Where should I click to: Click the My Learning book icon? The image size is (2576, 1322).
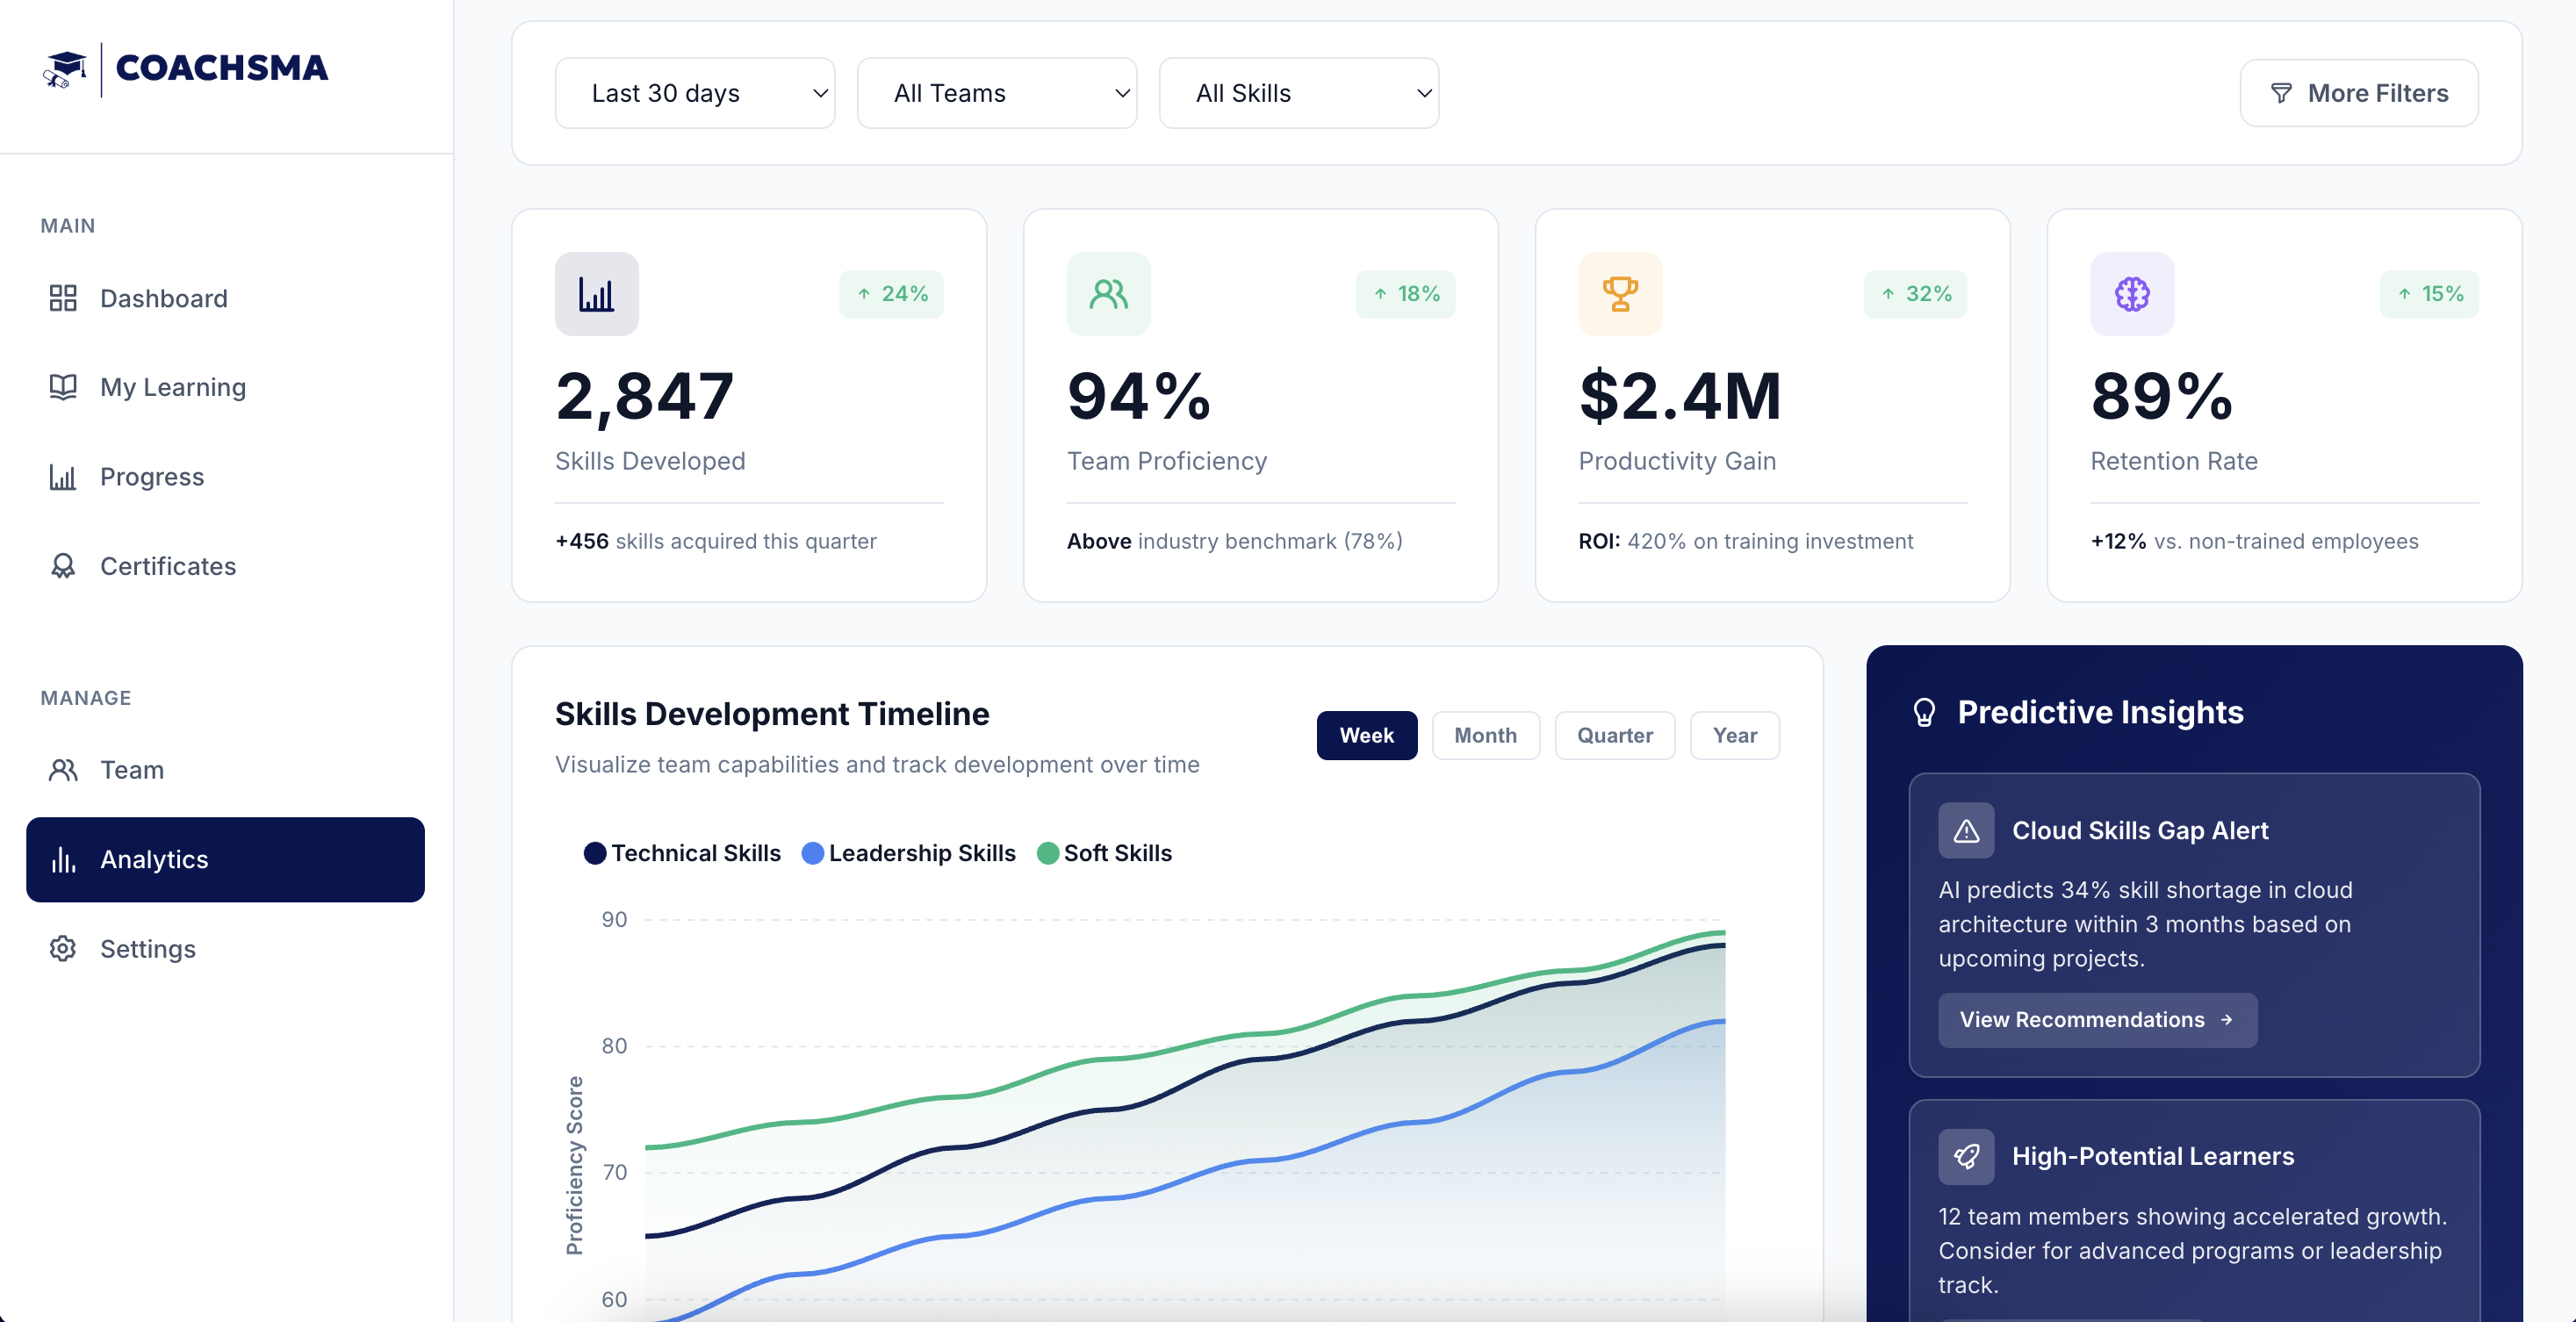(x=63, y=387)
